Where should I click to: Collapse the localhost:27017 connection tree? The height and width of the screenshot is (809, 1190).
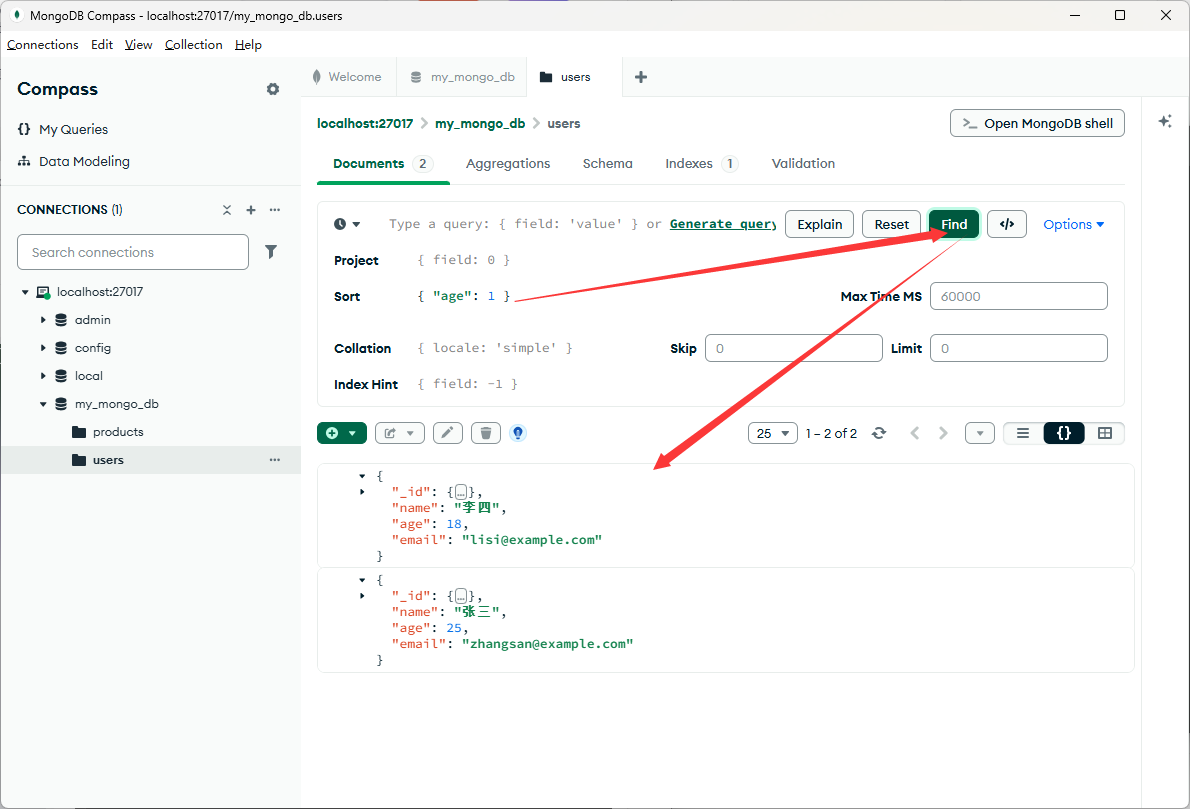click(x=25, y=292)
